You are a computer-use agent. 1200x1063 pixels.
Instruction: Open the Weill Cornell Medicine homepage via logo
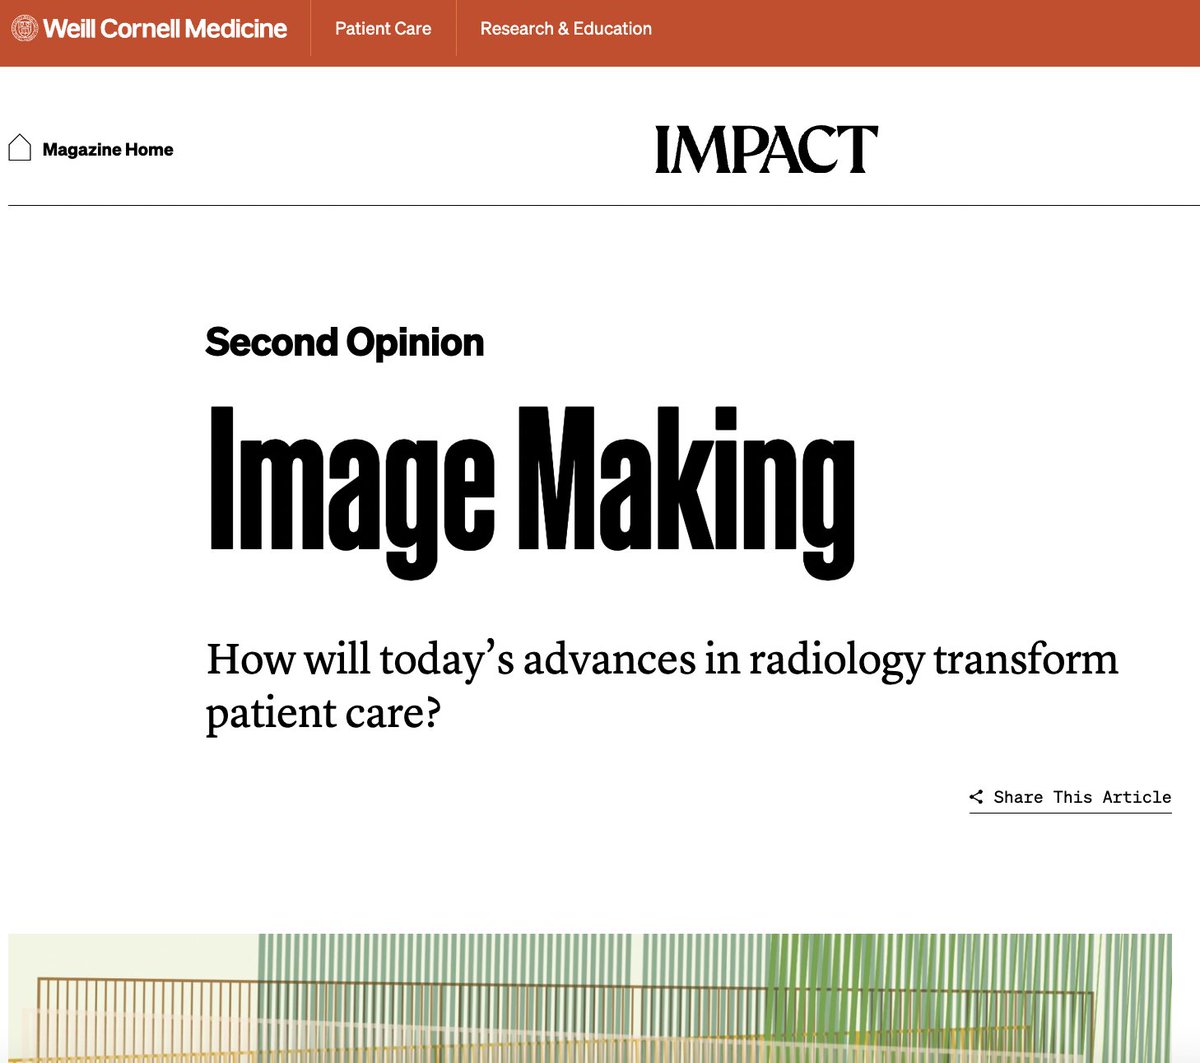[x=148, y=28]
